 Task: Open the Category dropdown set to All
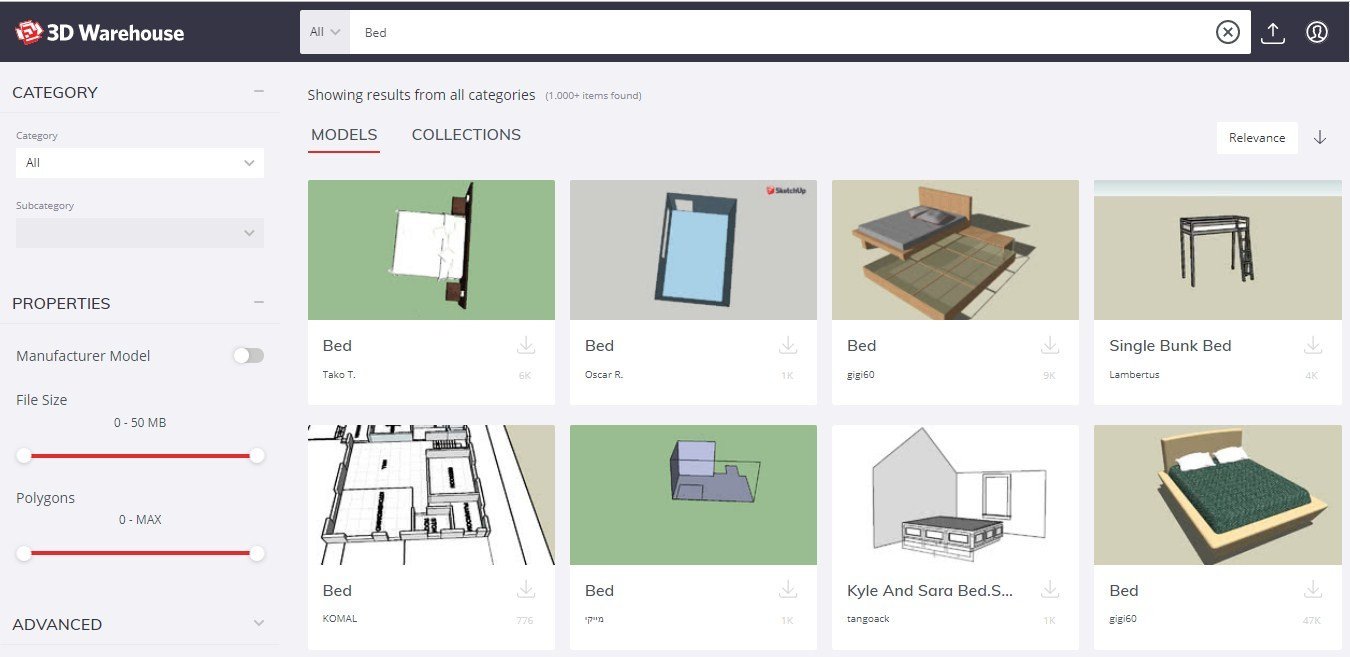click(x=140, y=163)
